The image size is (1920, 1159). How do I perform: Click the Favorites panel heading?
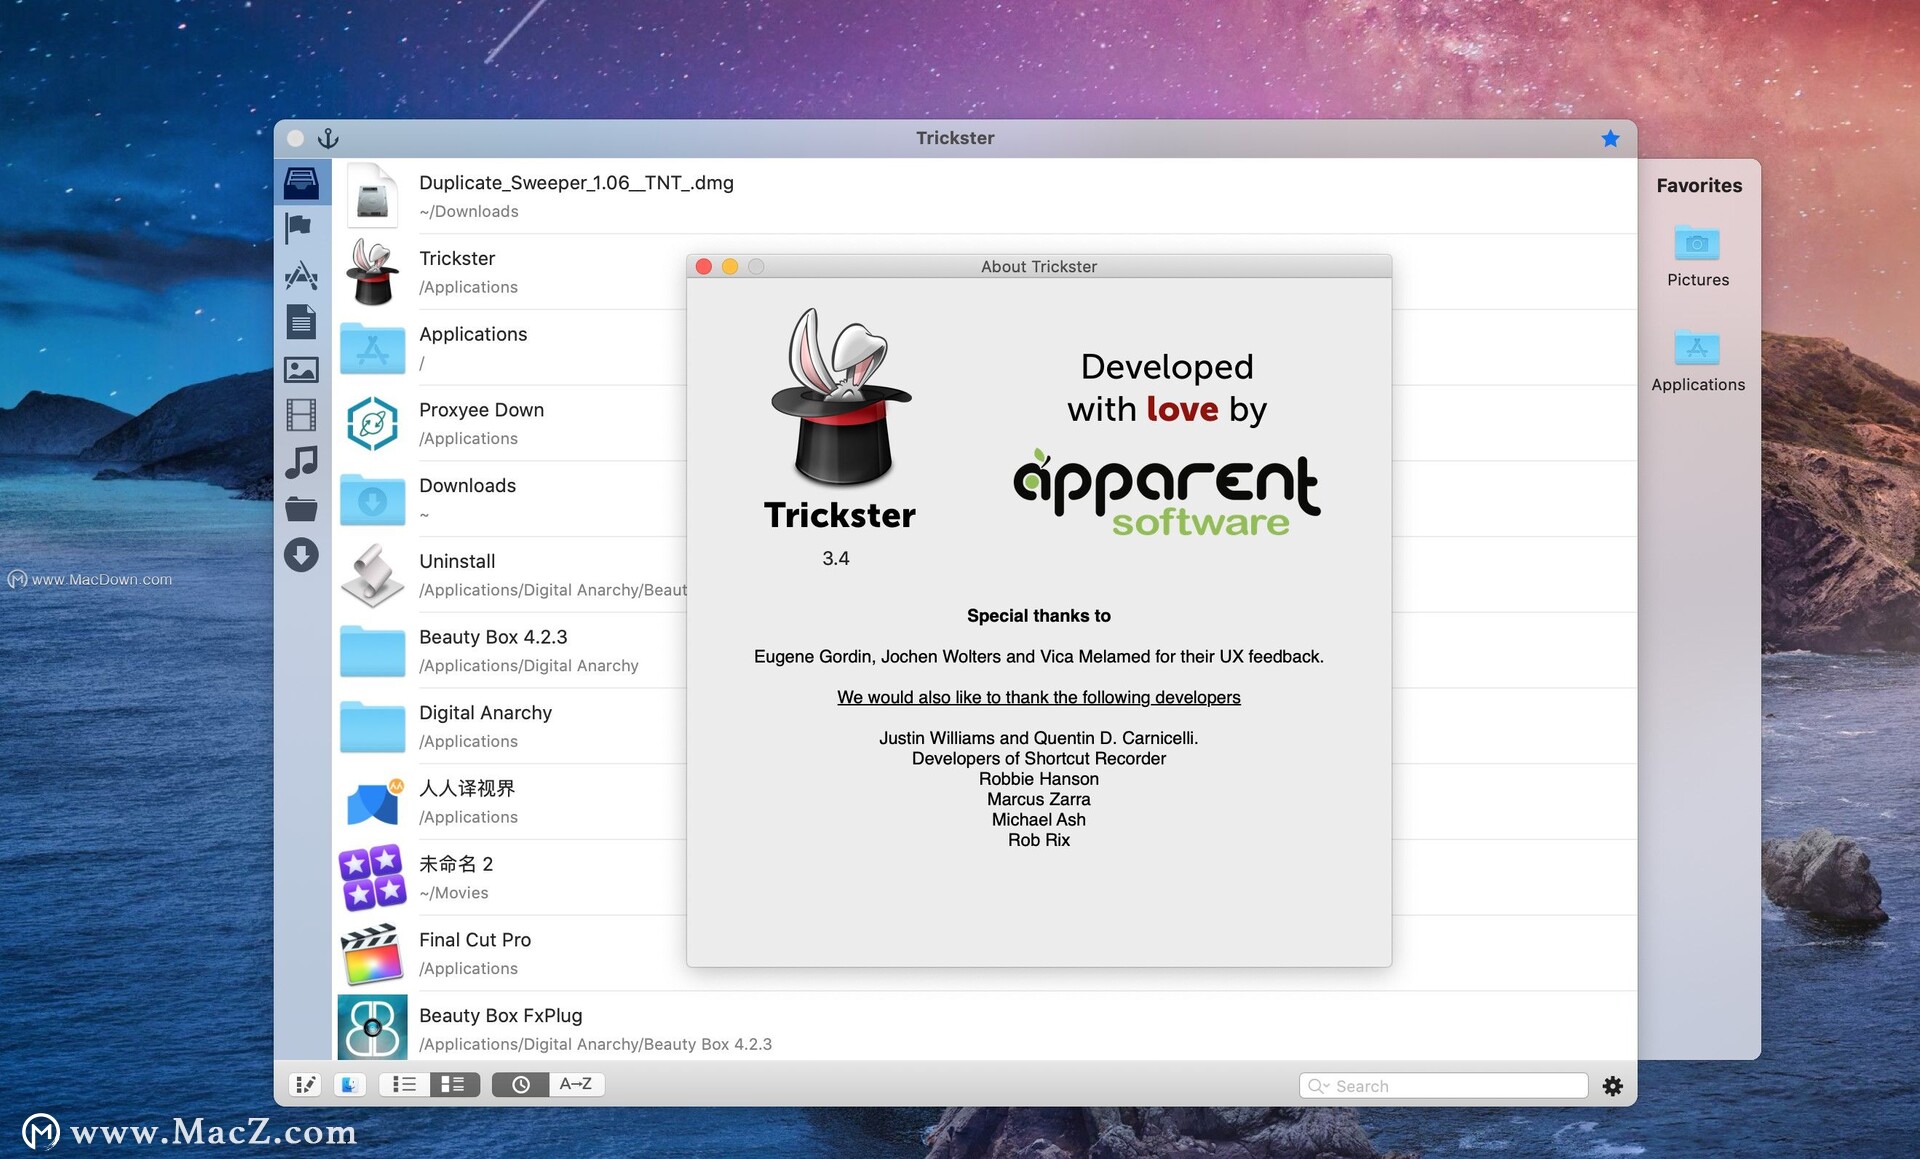pyautogui.click(x=1698, y=185)
